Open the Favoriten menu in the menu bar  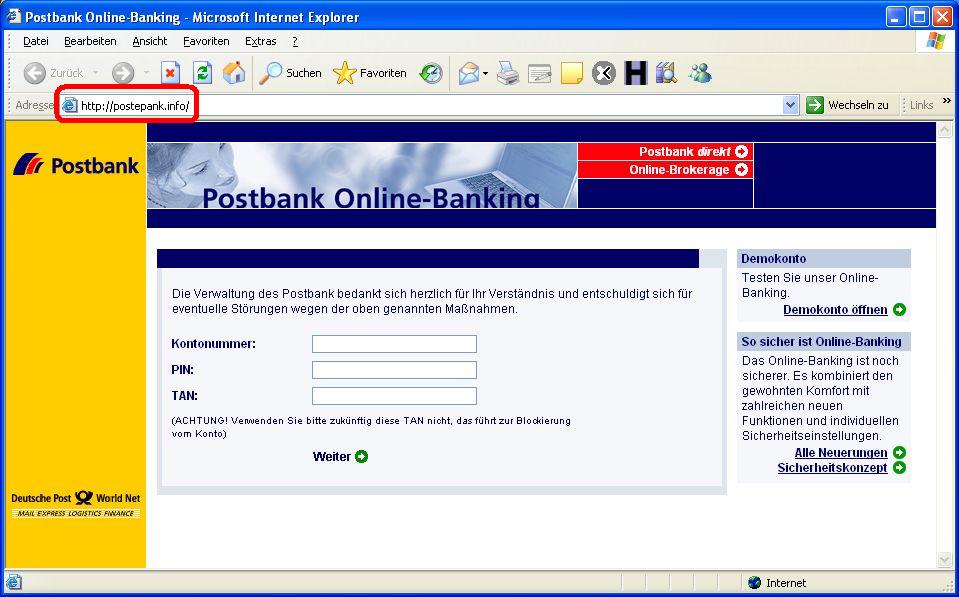[206, 42]
